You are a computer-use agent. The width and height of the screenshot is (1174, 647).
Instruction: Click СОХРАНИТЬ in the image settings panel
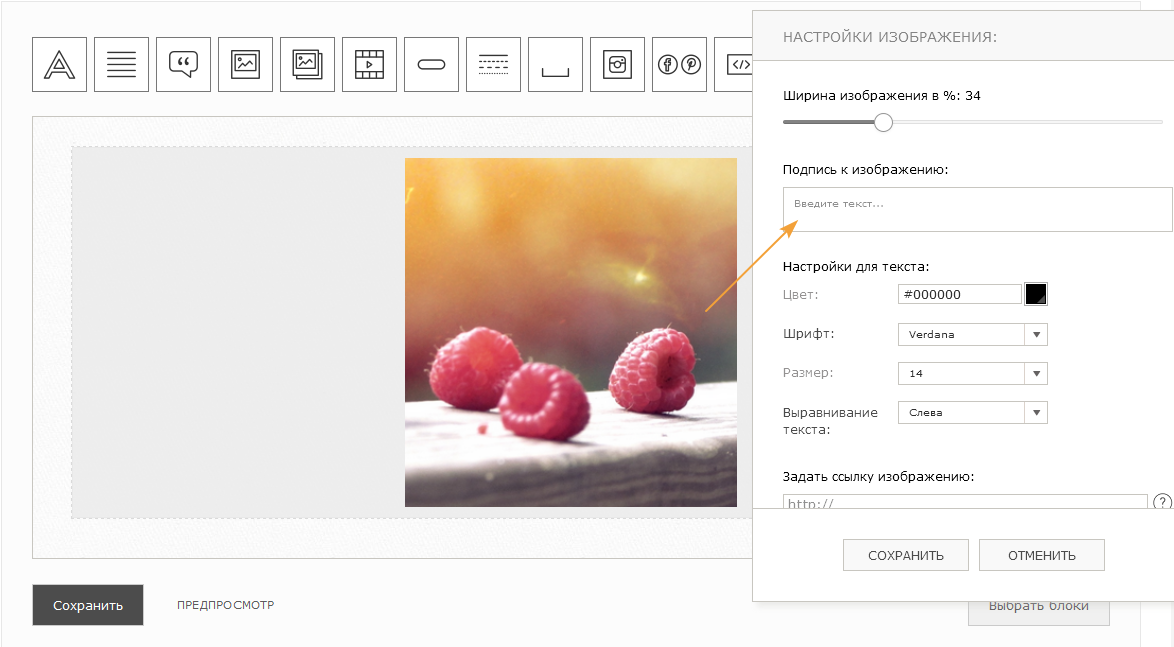[906, 556]
